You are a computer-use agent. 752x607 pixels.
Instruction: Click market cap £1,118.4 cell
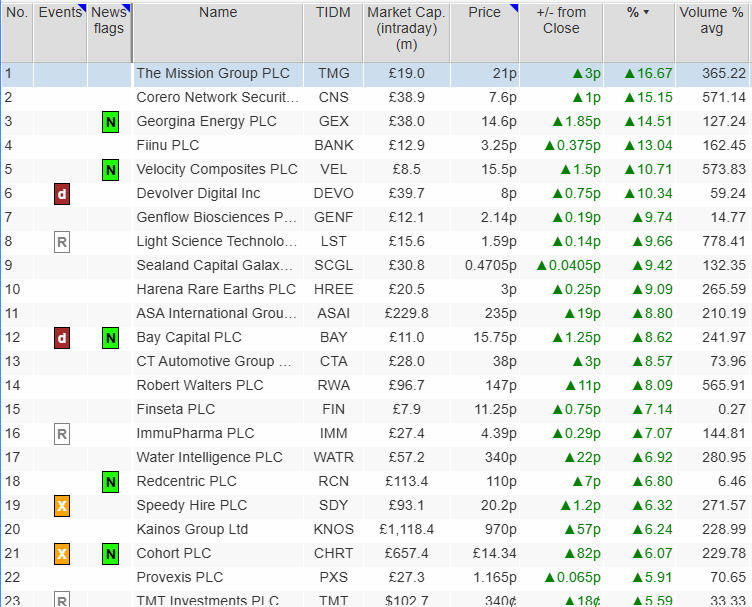(406, 529)
